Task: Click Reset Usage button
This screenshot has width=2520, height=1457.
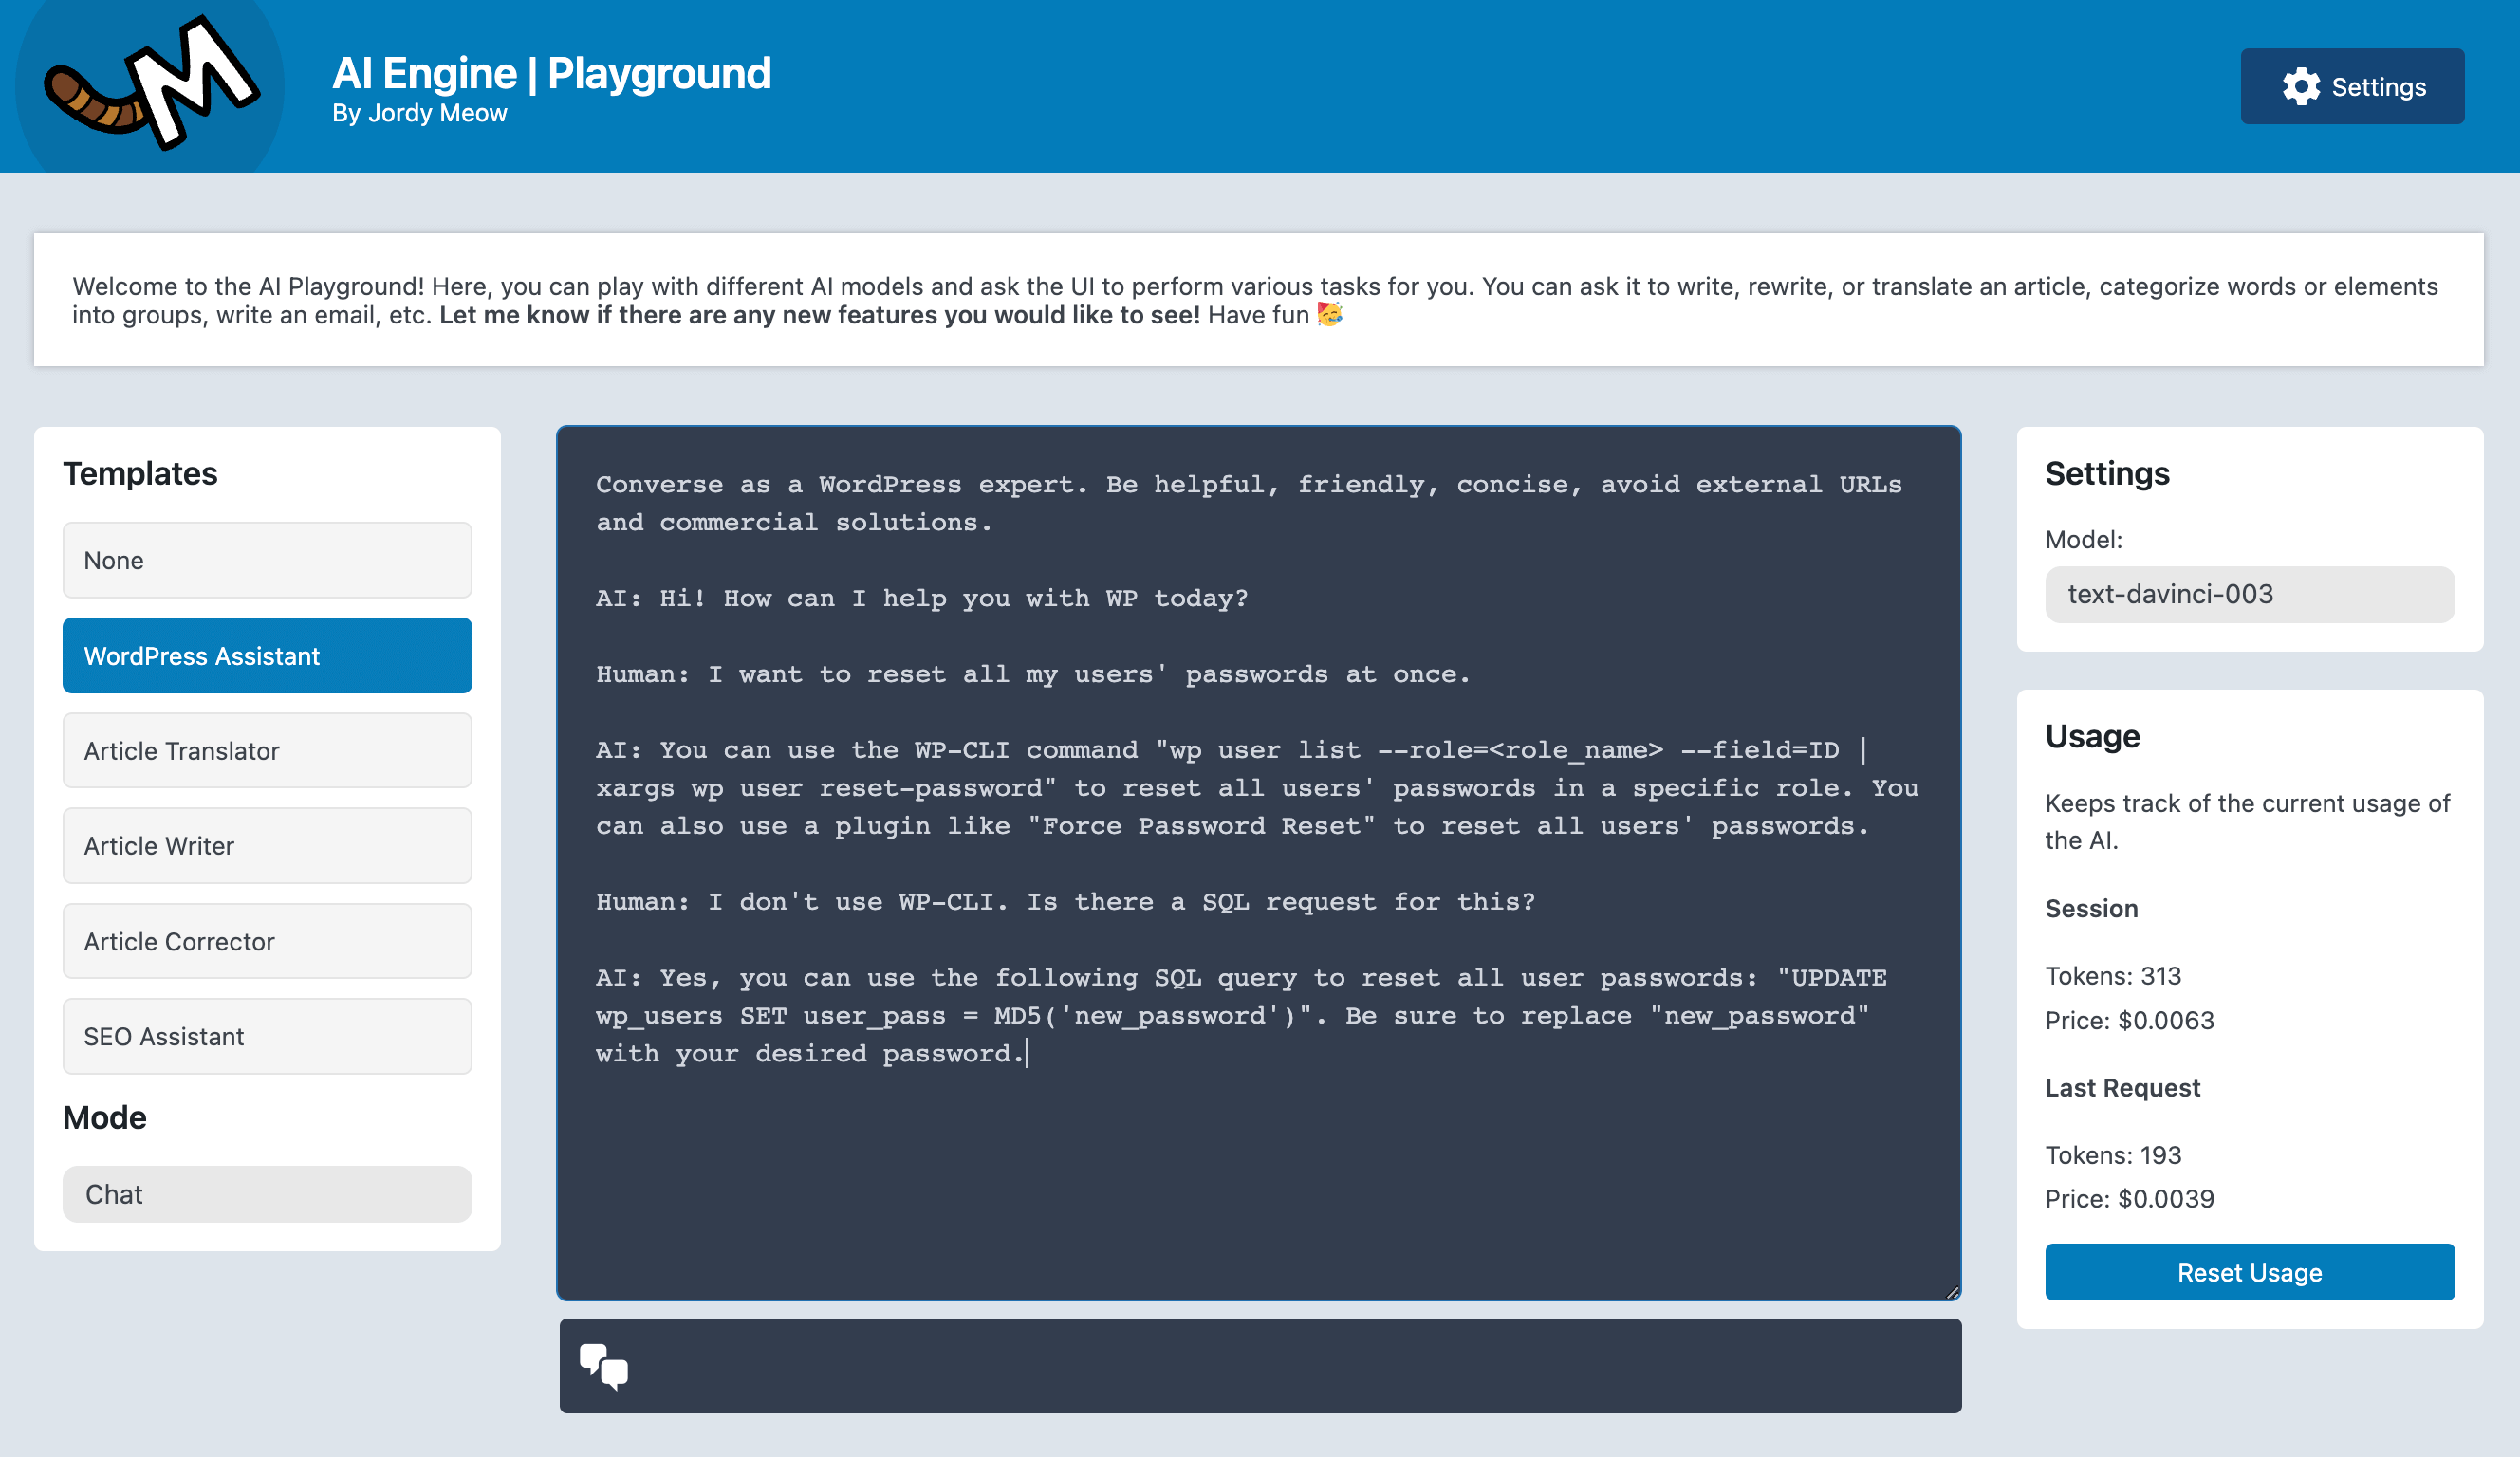Action: [2250, 1271]
